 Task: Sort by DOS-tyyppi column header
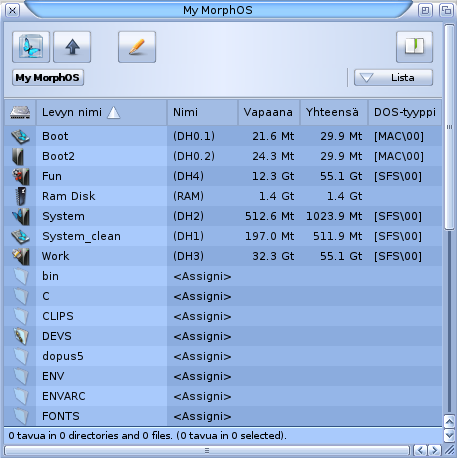(405, 112)
